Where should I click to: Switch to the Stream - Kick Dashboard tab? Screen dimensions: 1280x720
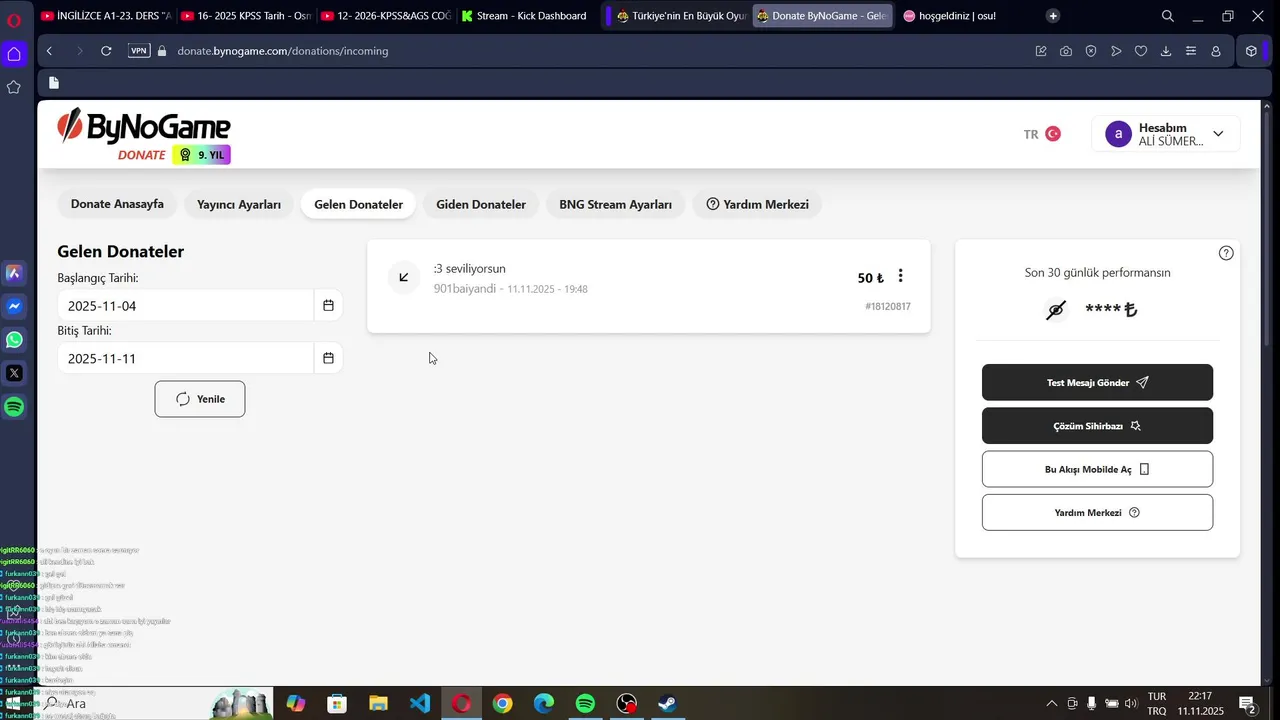[x=526, y=16]
